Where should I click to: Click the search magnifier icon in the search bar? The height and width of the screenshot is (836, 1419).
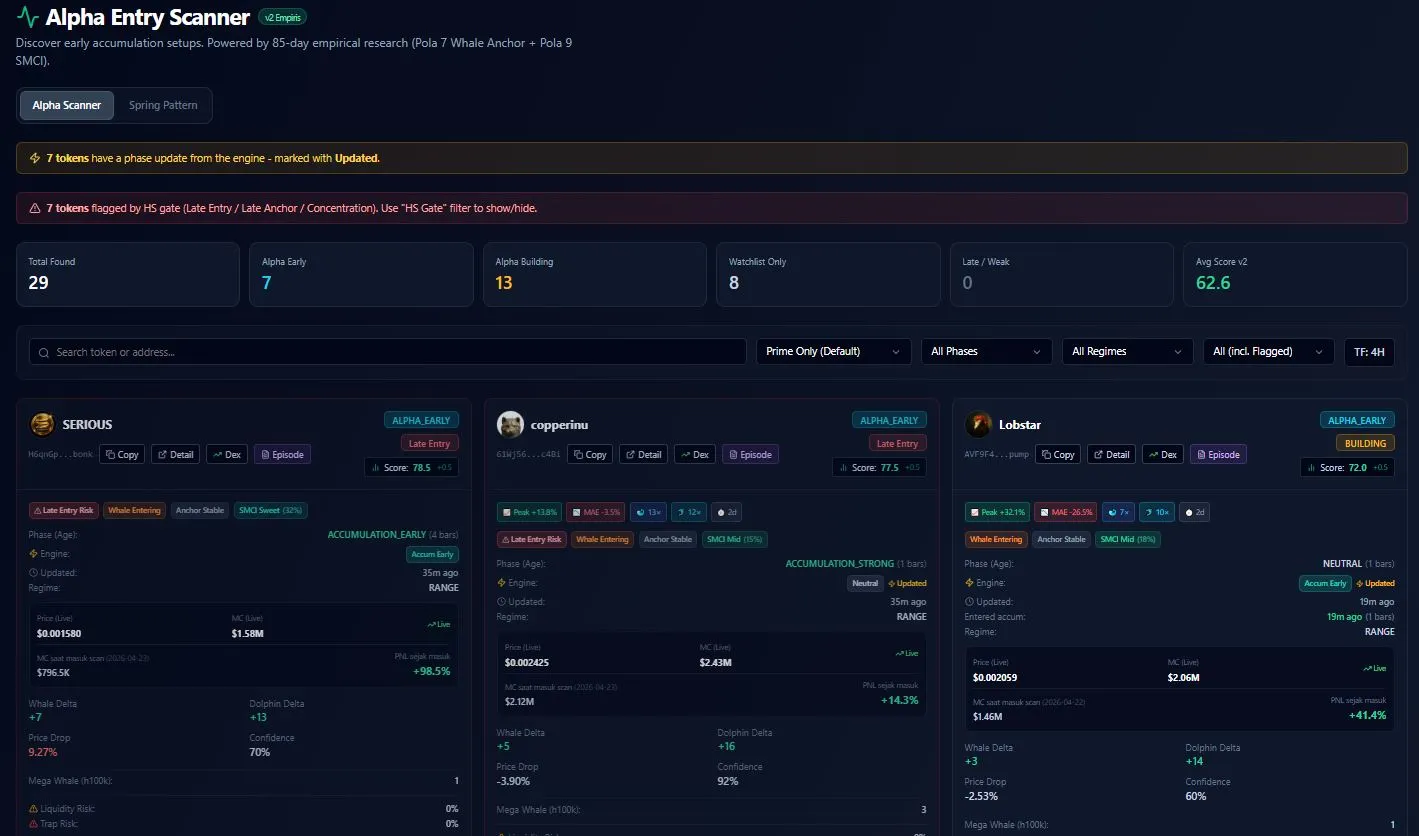[42, 352]
